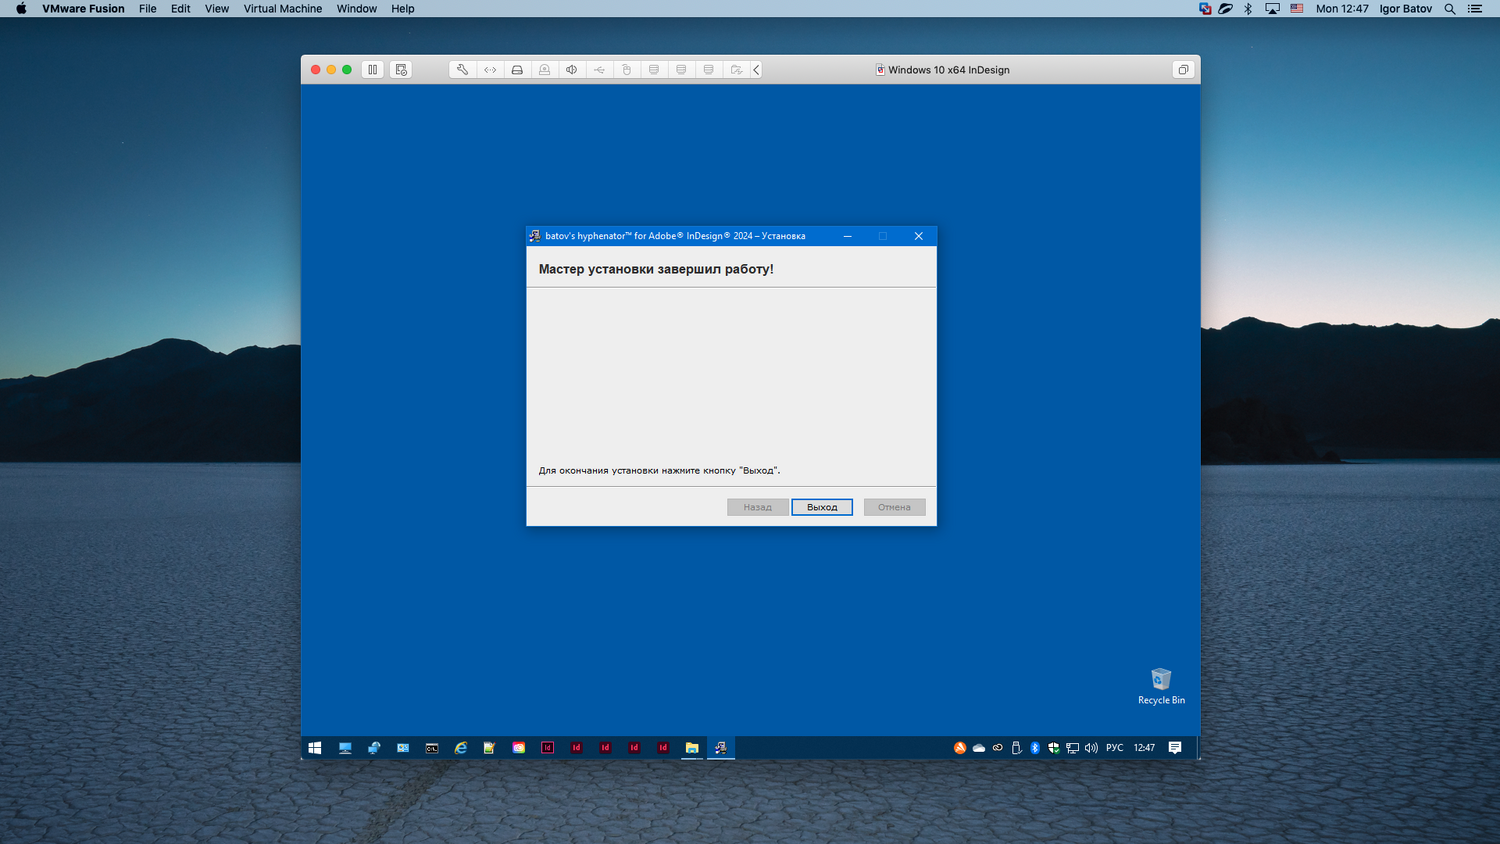
Task: Click the USB device icon in VMware toolbar
Action: (x=599, y=70)
